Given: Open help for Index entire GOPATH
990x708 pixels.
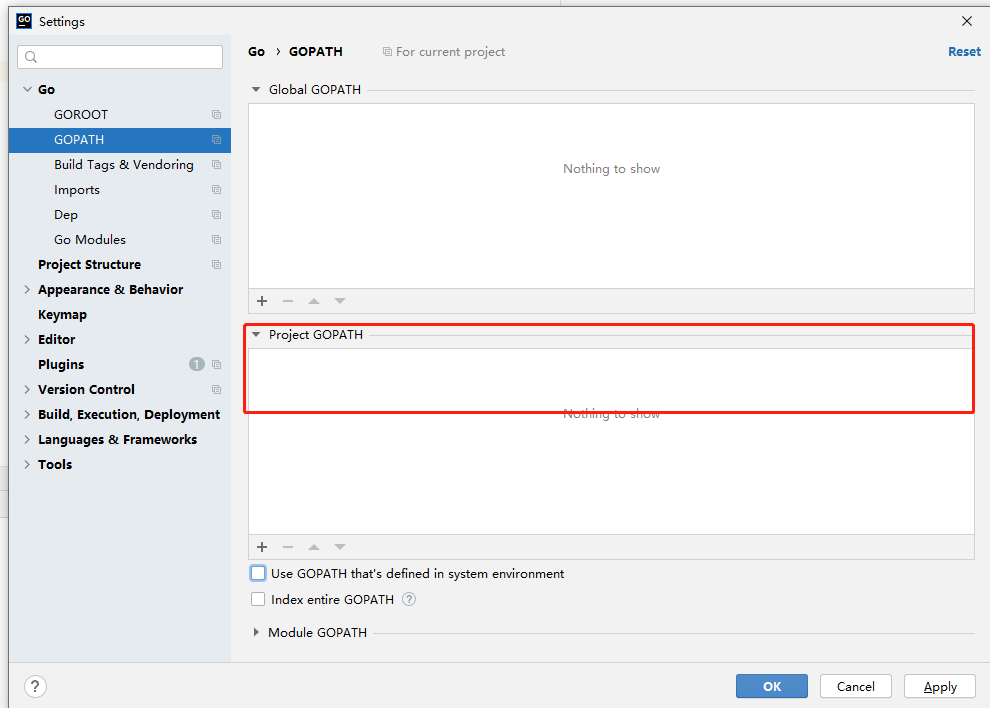Looking at the screenshot, I should 409,599.
